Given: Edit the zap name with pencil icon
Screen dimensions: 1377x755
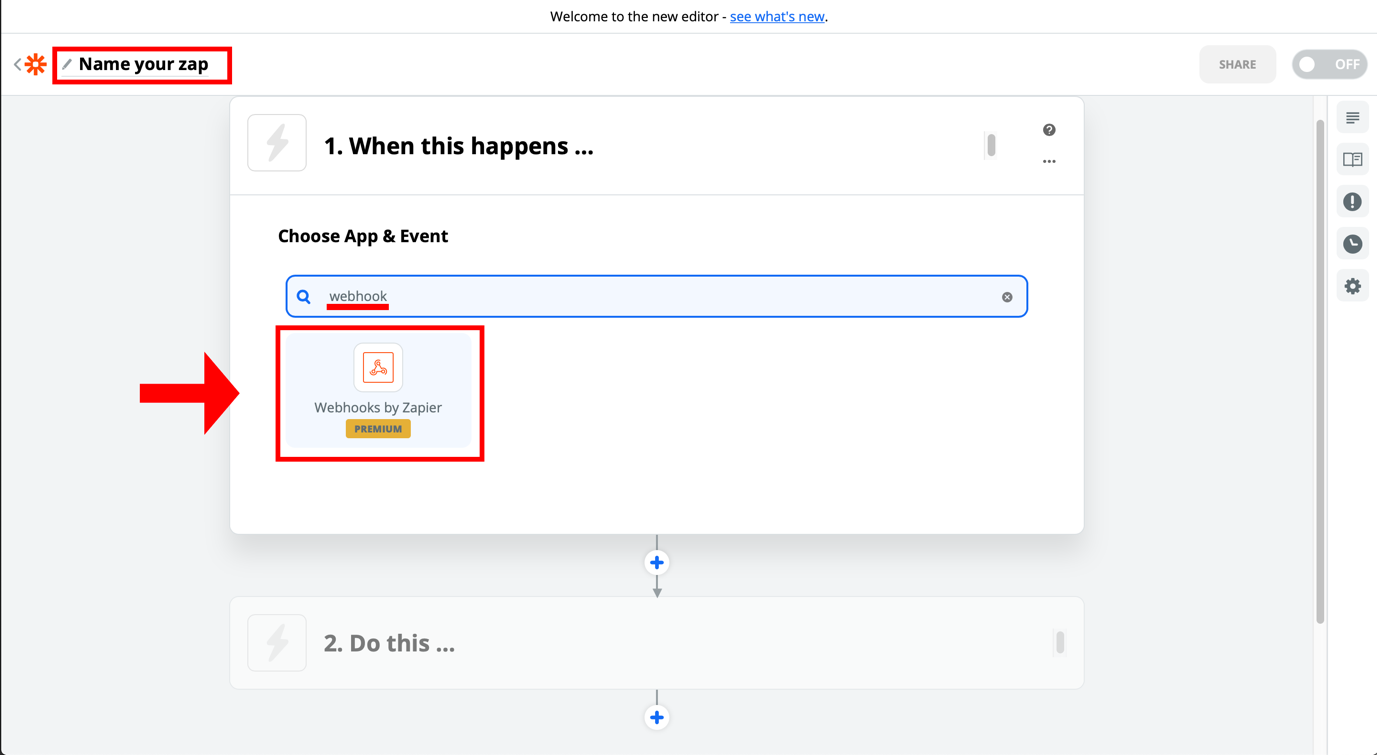Looking at the screenshot, I should point(67,64).
